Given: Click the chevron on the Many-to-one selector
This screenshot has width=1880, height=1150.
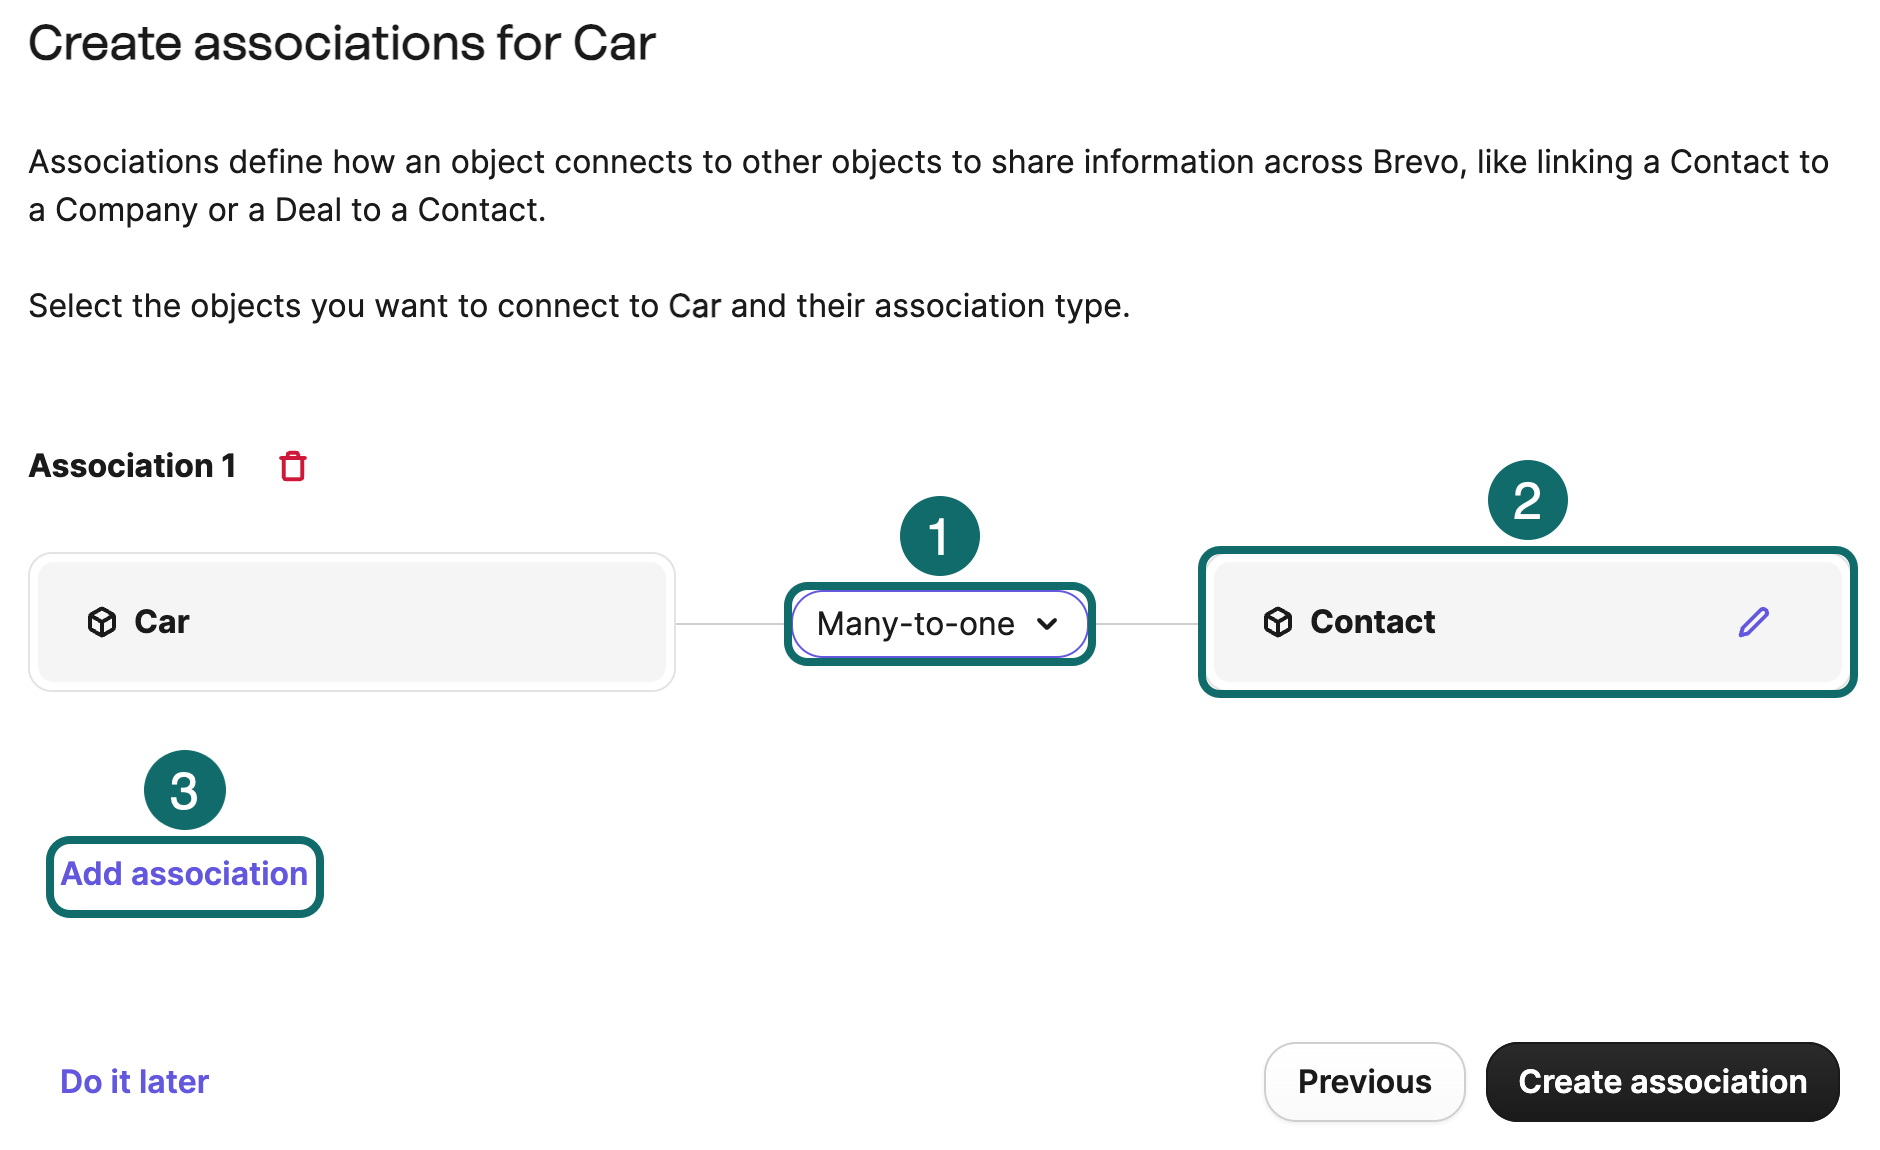Looking at the screenshot, I should coord(1048,624).
